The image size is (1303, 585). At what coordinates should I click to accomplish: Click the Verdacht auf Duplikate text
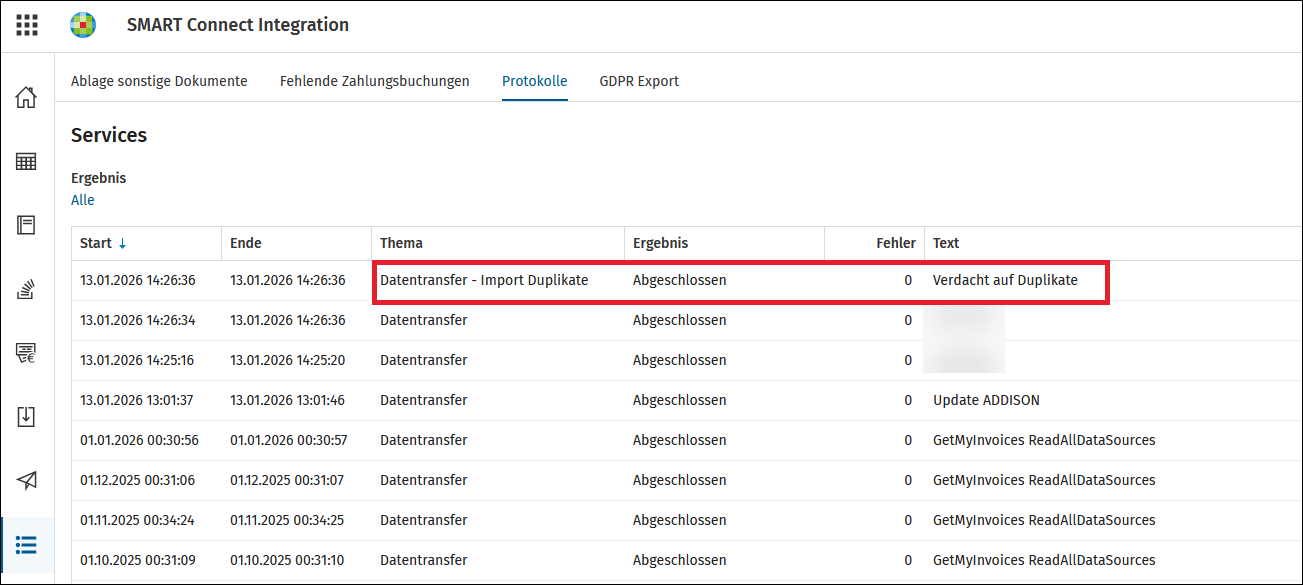(1005, 281)
